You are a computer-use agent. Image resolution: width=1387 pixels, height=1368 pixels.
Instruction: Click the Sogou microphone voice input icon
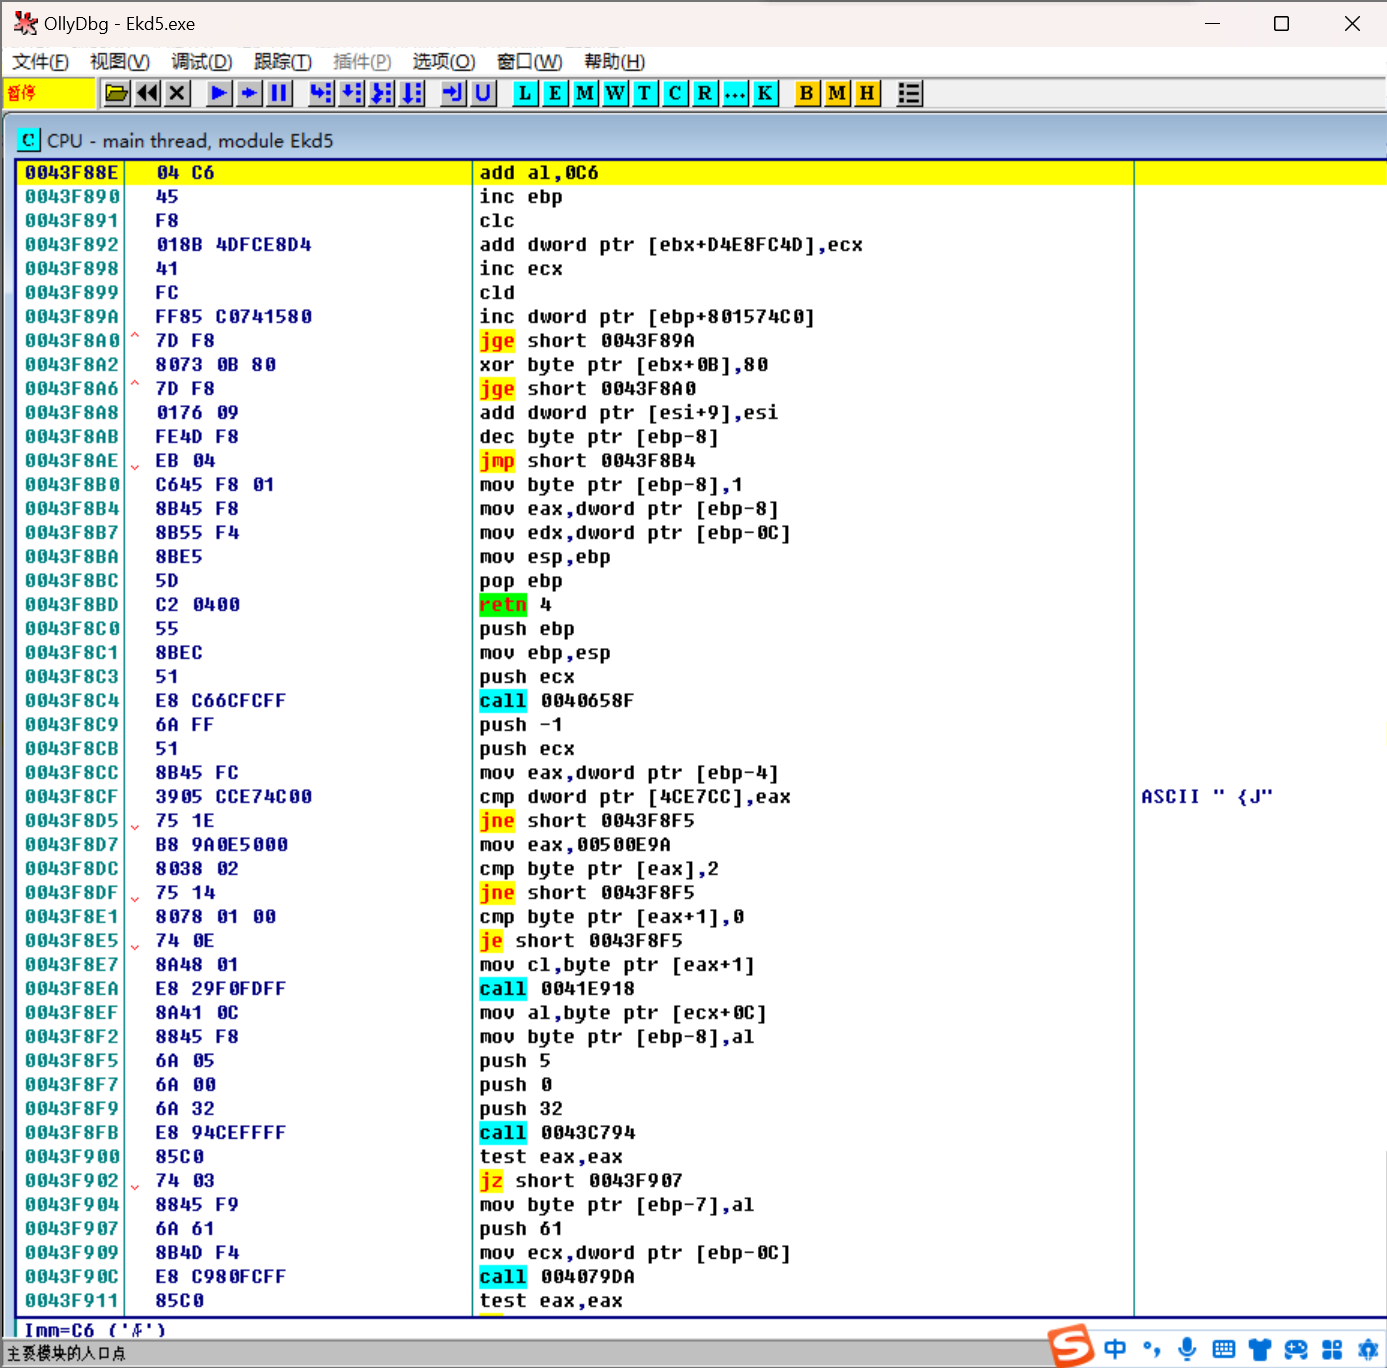(1187, 1349)
